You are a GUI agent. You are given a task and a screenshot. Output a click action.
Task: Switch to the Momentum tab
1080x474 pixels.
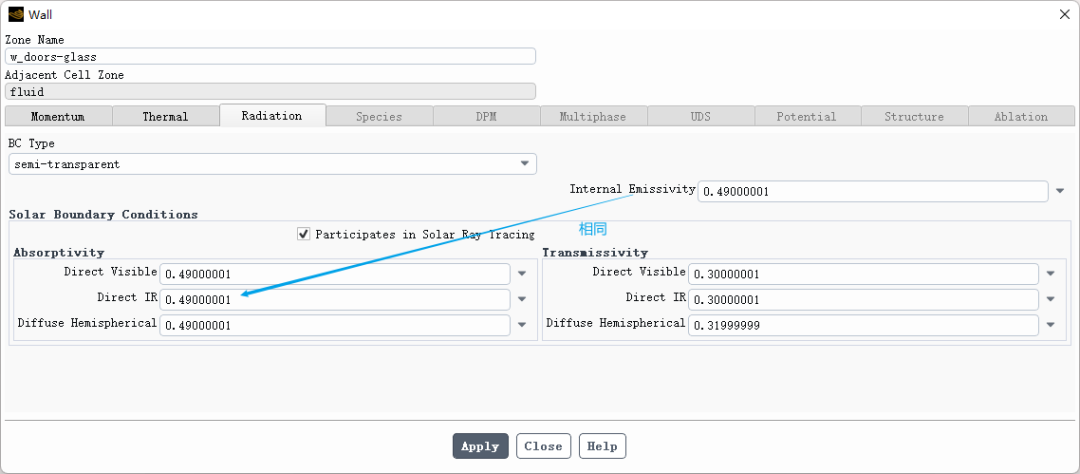coord(58,116)
